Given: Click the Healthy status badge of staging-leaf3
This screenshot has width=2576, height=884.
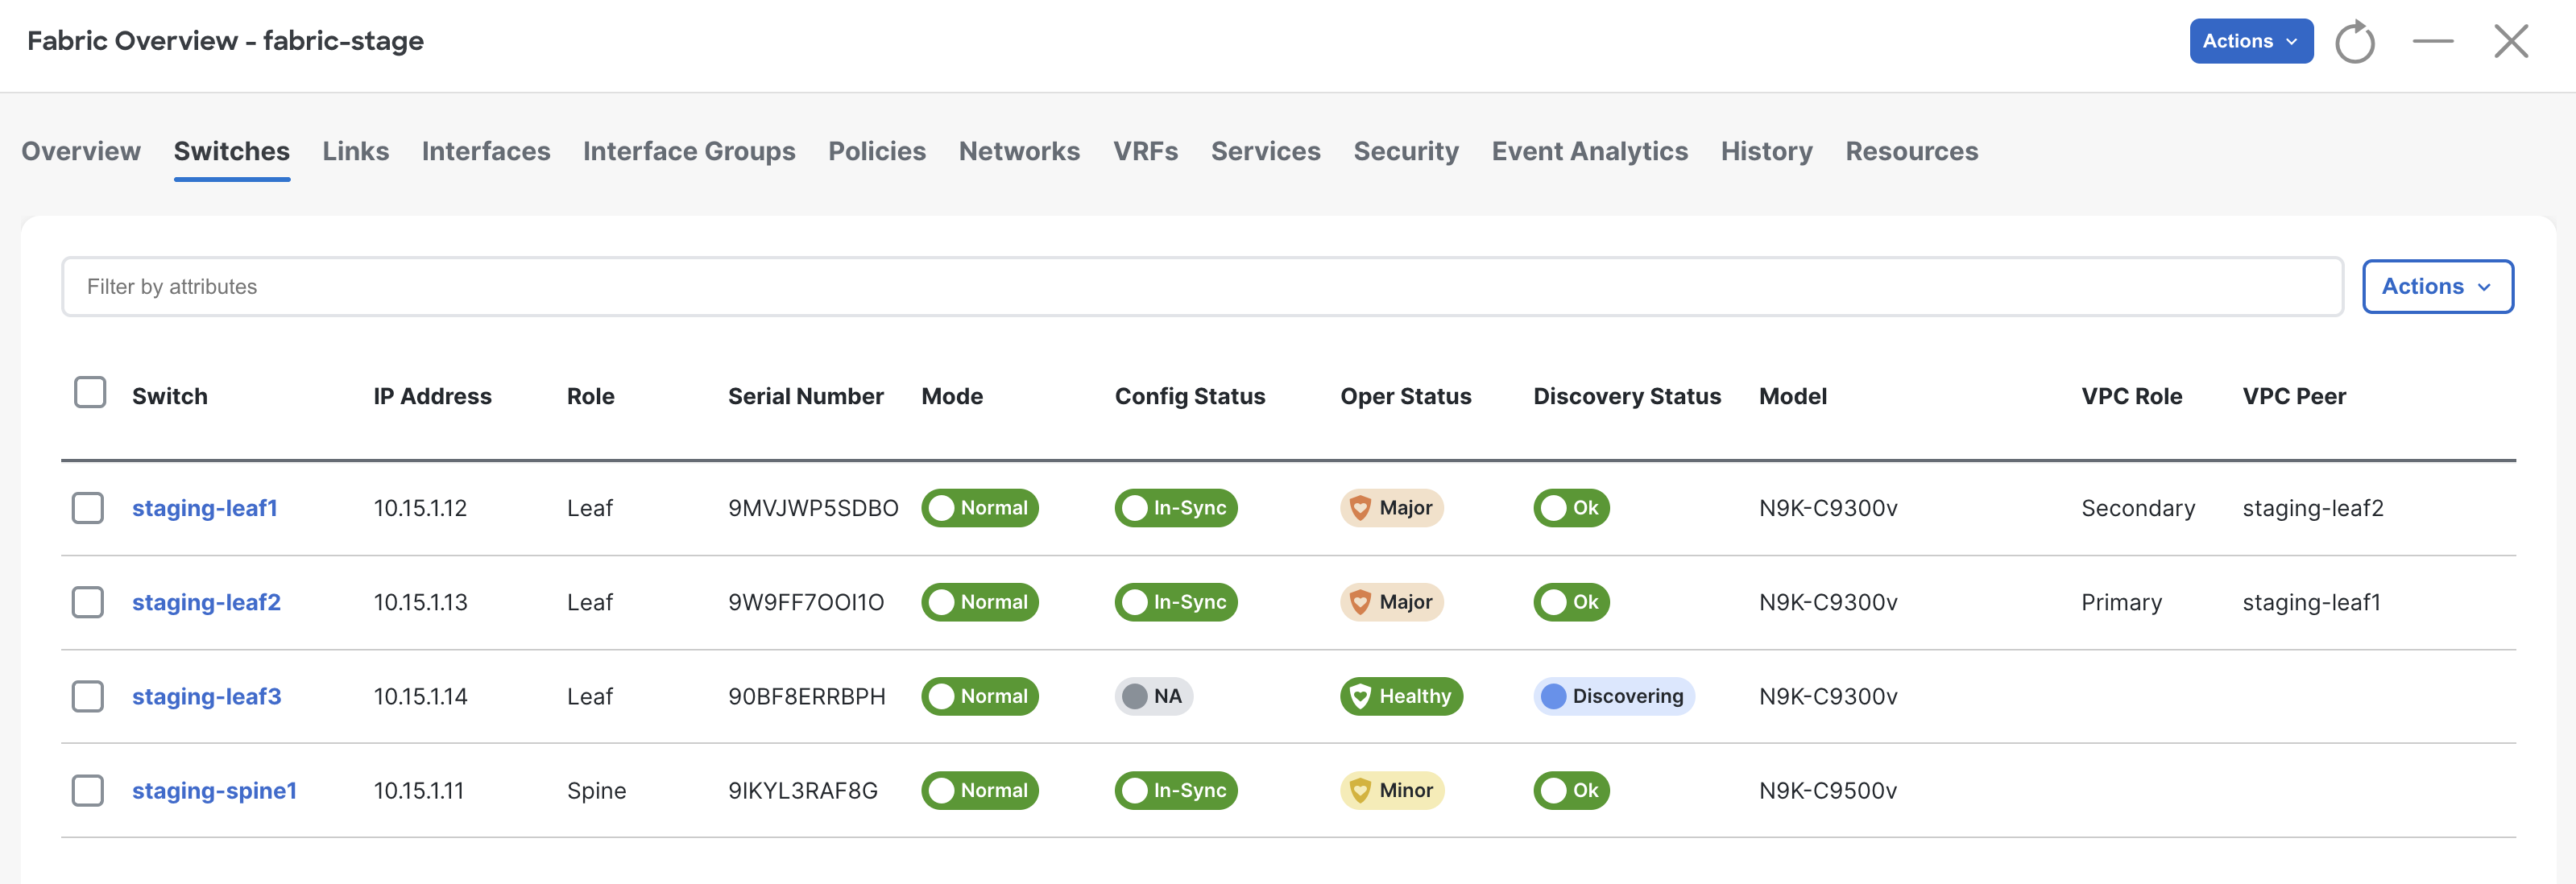Looking at the screenshot, I should pyautogui.click(x=1401, y=696).
